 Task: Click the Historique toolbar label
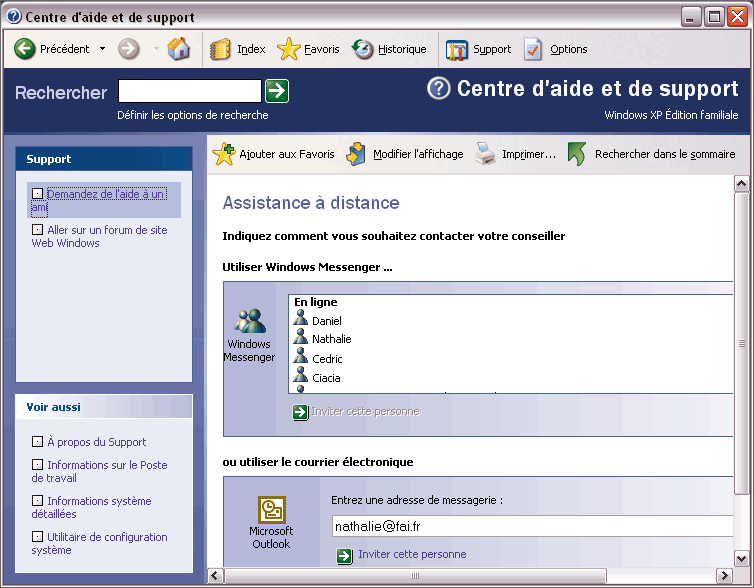point(402,49)
